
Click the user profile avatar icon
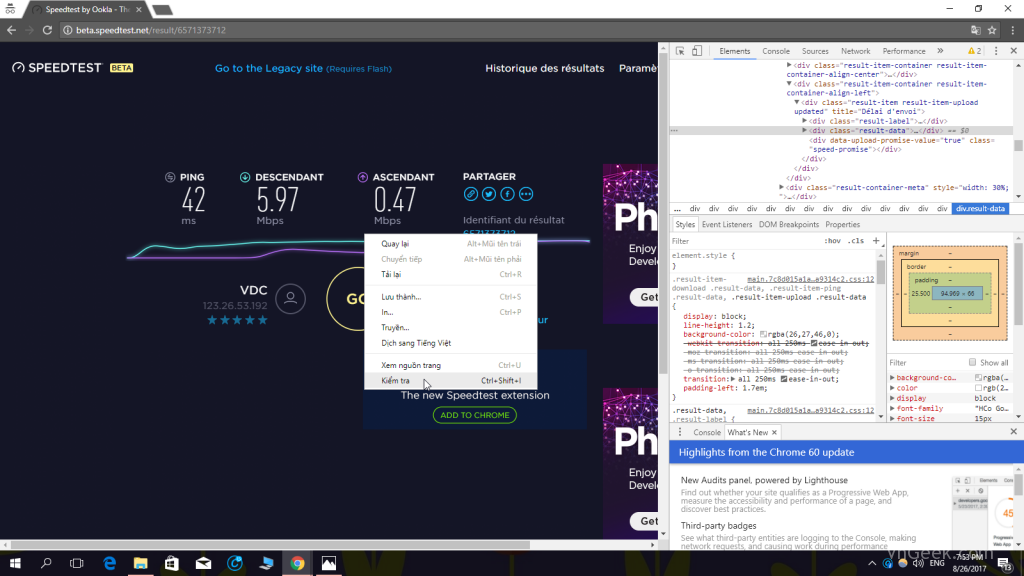[291, 298]
